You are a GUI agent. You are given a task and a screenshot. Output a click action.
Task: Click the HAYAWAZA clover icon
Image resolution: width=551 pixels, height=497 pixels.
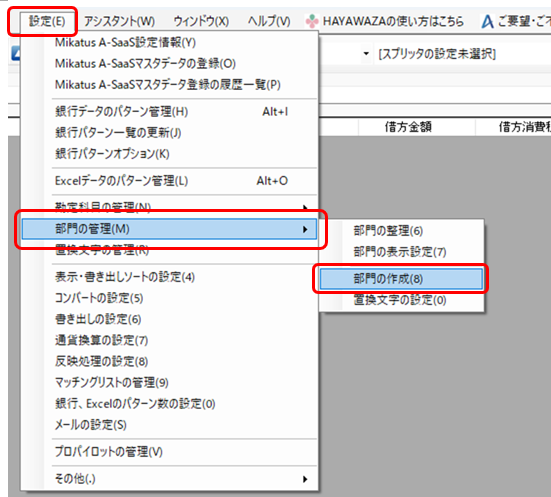[x=312, y=21]
